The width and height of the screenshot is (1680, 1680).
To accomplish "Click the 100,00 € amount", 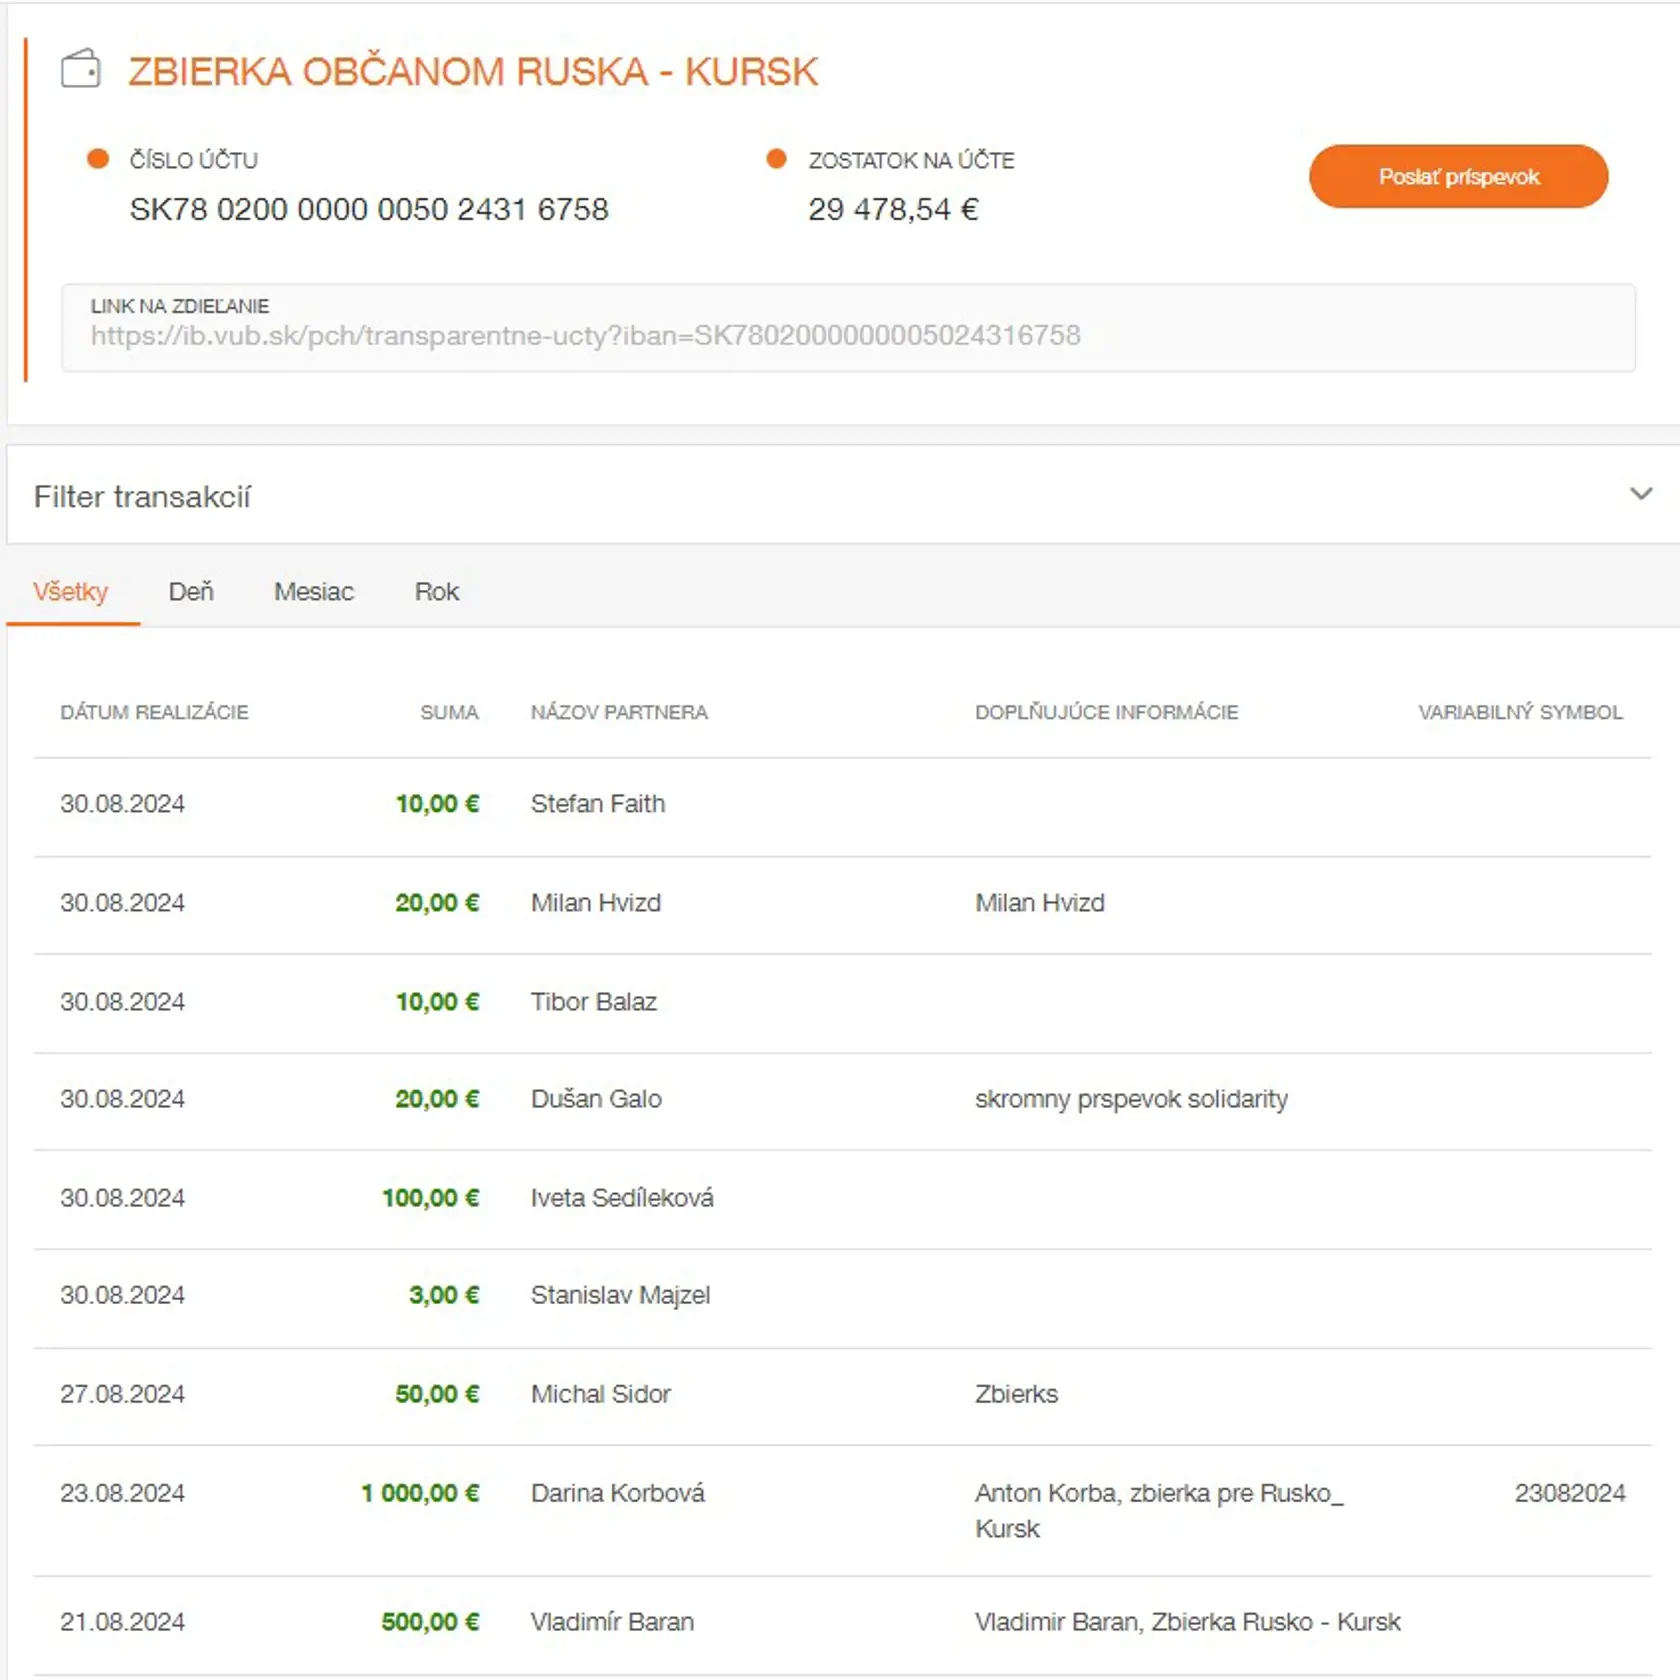I will coord(430,1198).
